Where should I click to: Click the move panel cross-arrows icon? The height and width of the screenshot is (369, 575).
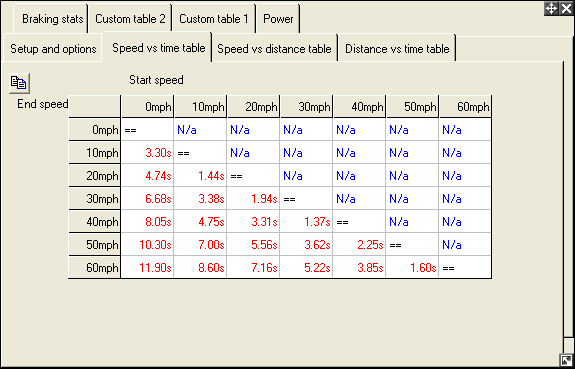[x=551, y=8]
